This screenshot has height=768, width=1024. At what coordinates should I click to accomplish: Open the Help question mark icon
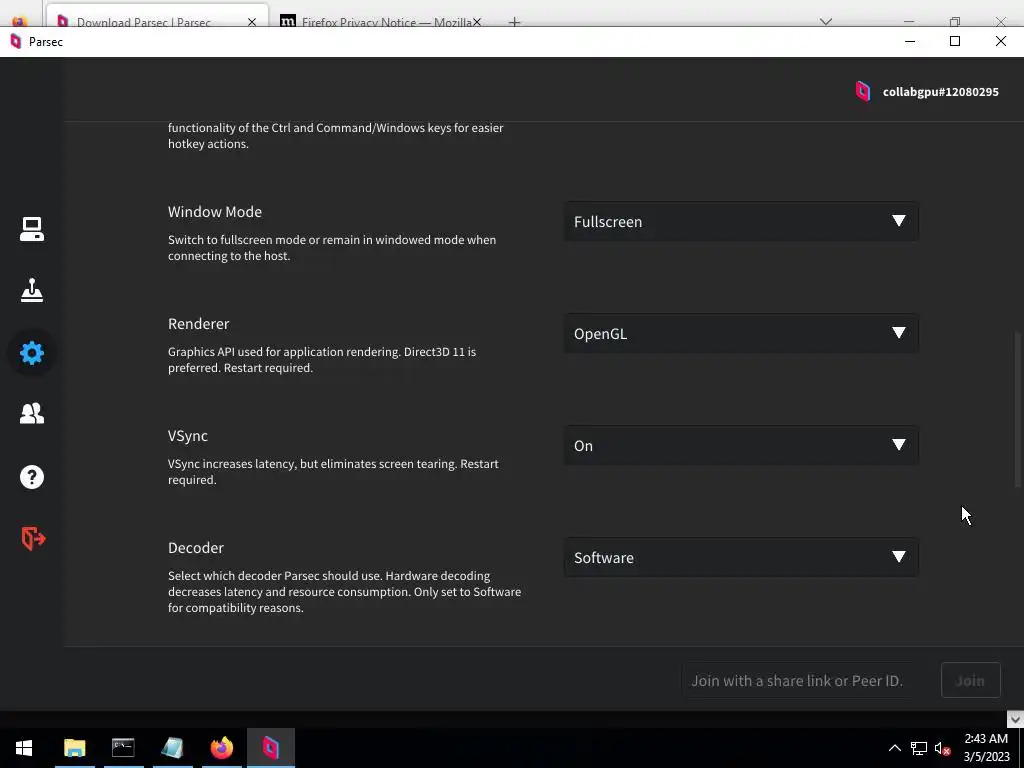click(31, 477)
